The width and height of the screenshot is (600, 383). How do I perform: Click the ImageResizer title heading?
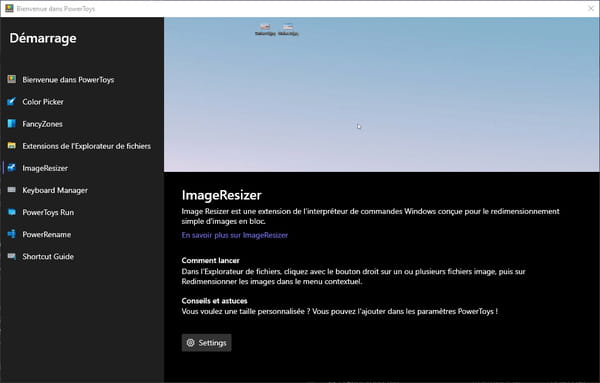[x=222, y=195]
